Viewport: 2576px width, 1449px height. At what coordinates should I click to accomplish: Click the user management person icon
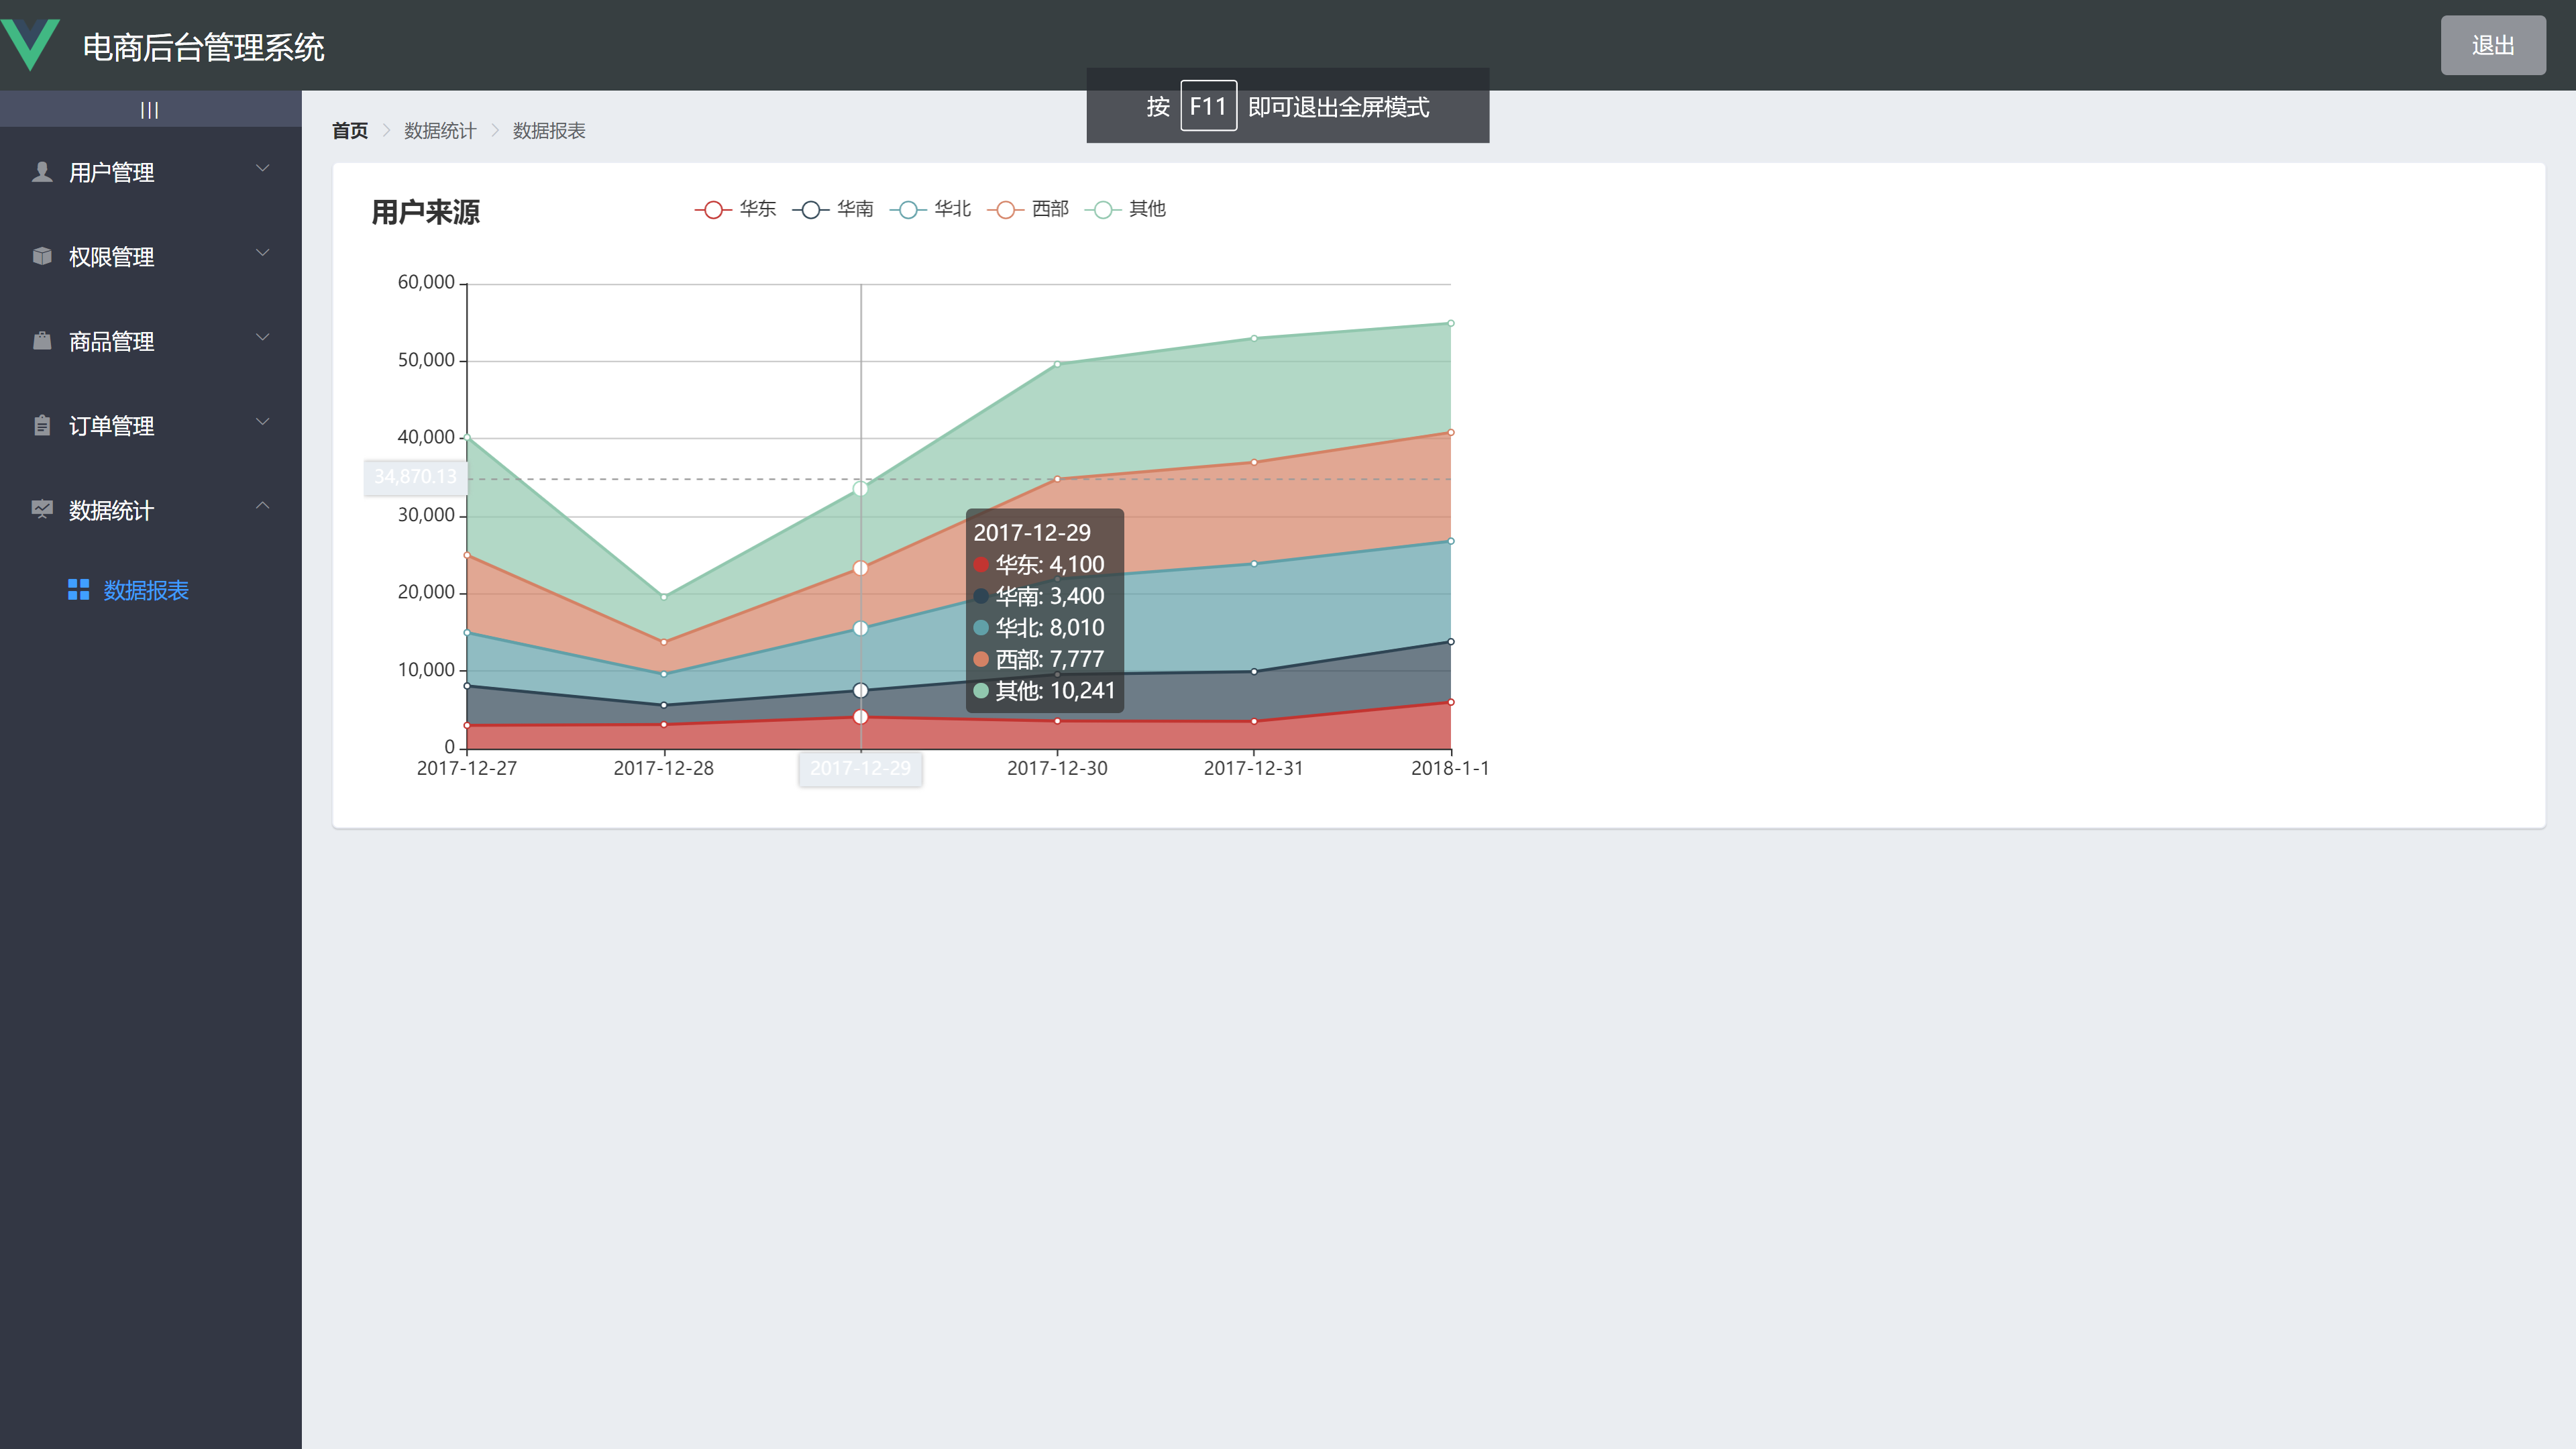coord(42,172)
